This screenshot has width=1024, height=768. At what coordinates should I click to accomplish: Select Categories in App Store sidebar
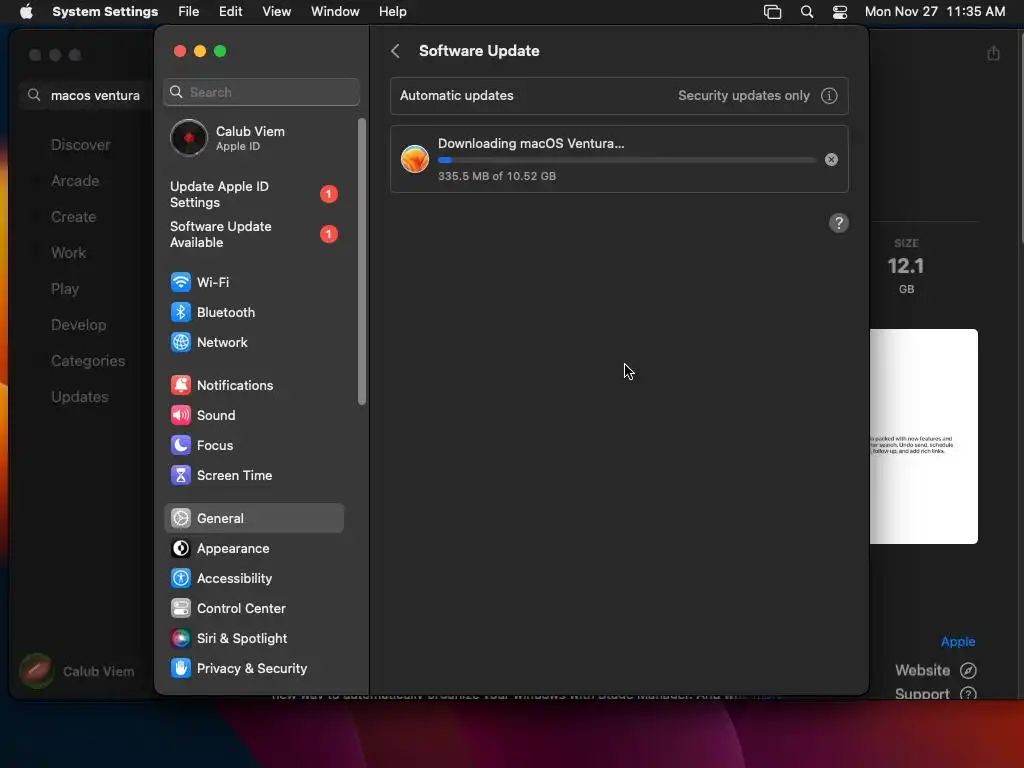(x=88, y=361)
